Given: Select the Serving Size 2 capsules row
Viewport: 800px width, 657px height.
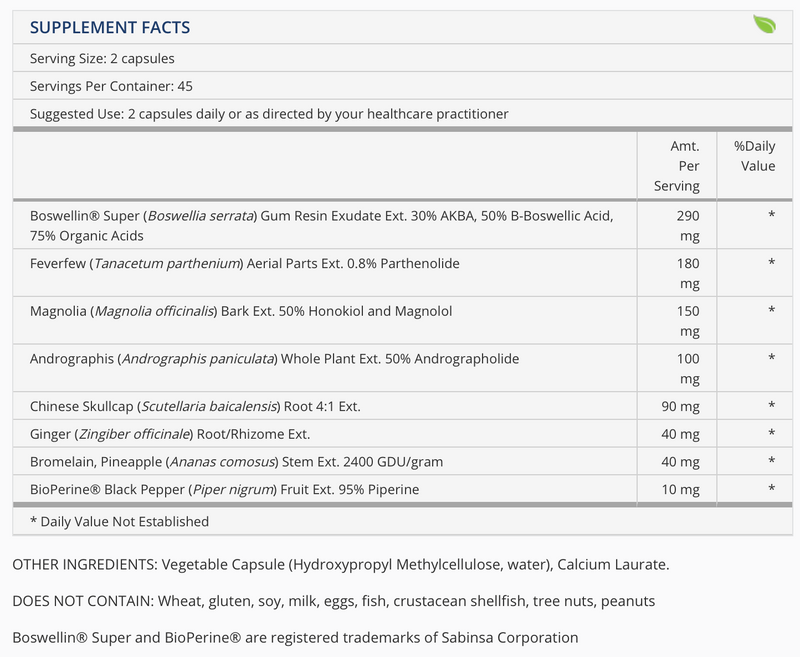Looking at the screenshot, I should (x=102, y=59).
